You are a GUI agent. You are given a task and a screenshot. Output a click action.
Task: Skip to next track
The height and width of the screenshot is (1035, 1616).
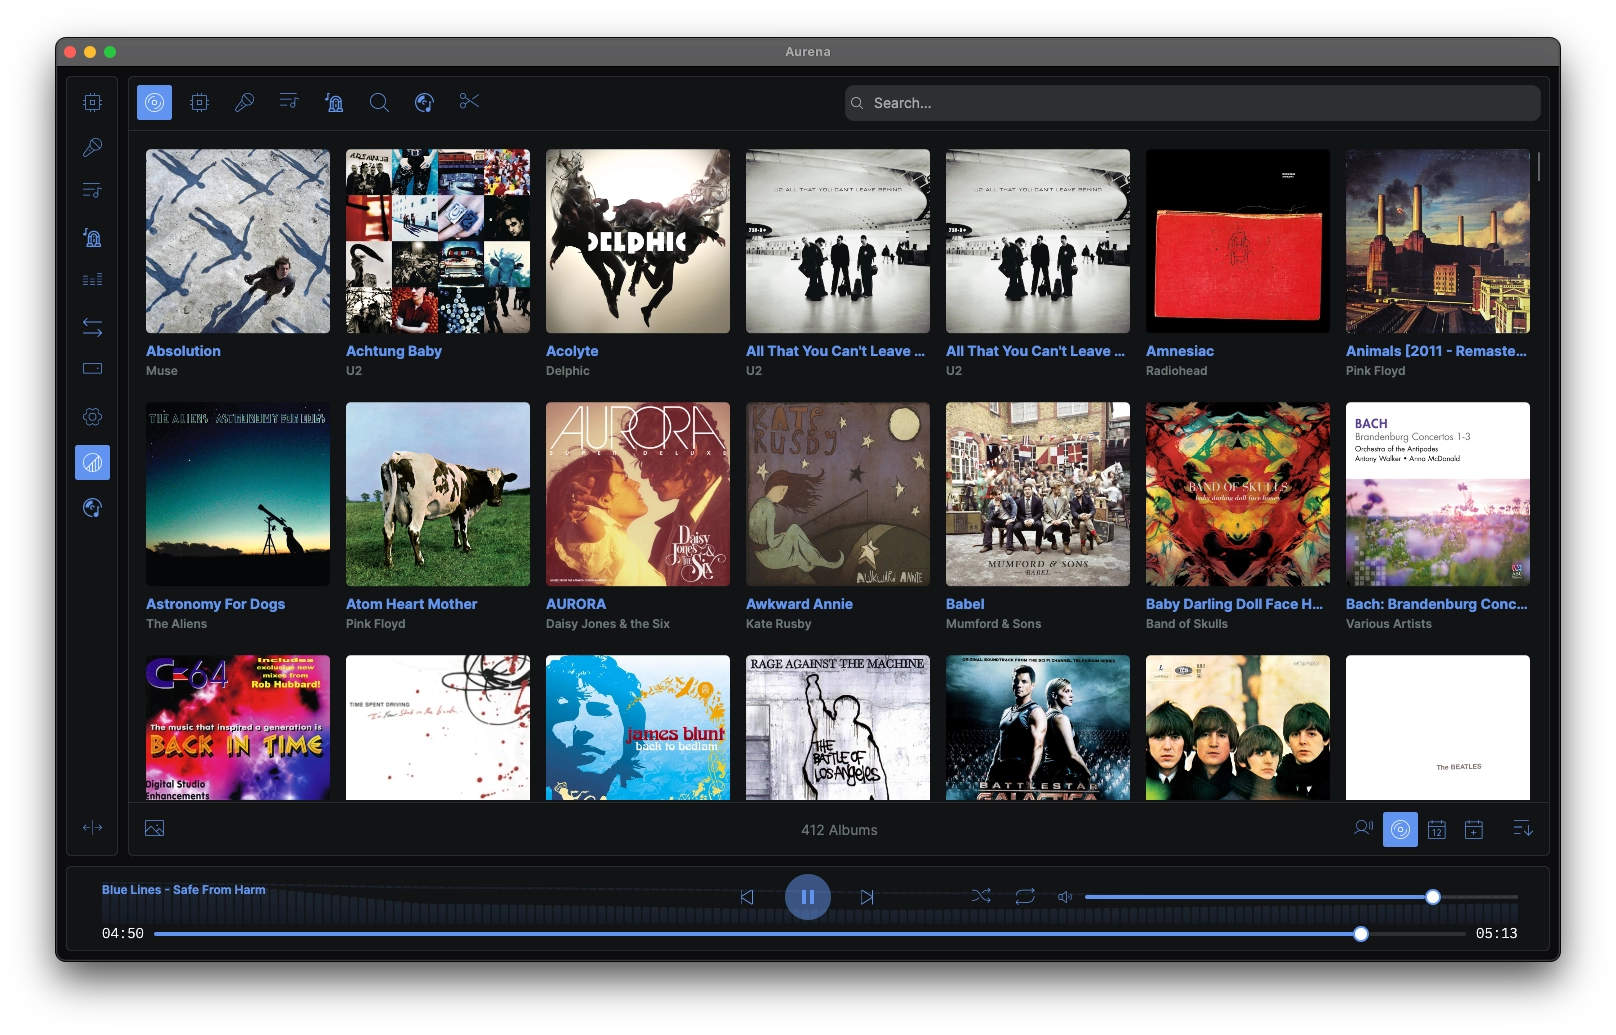[867, 897]
